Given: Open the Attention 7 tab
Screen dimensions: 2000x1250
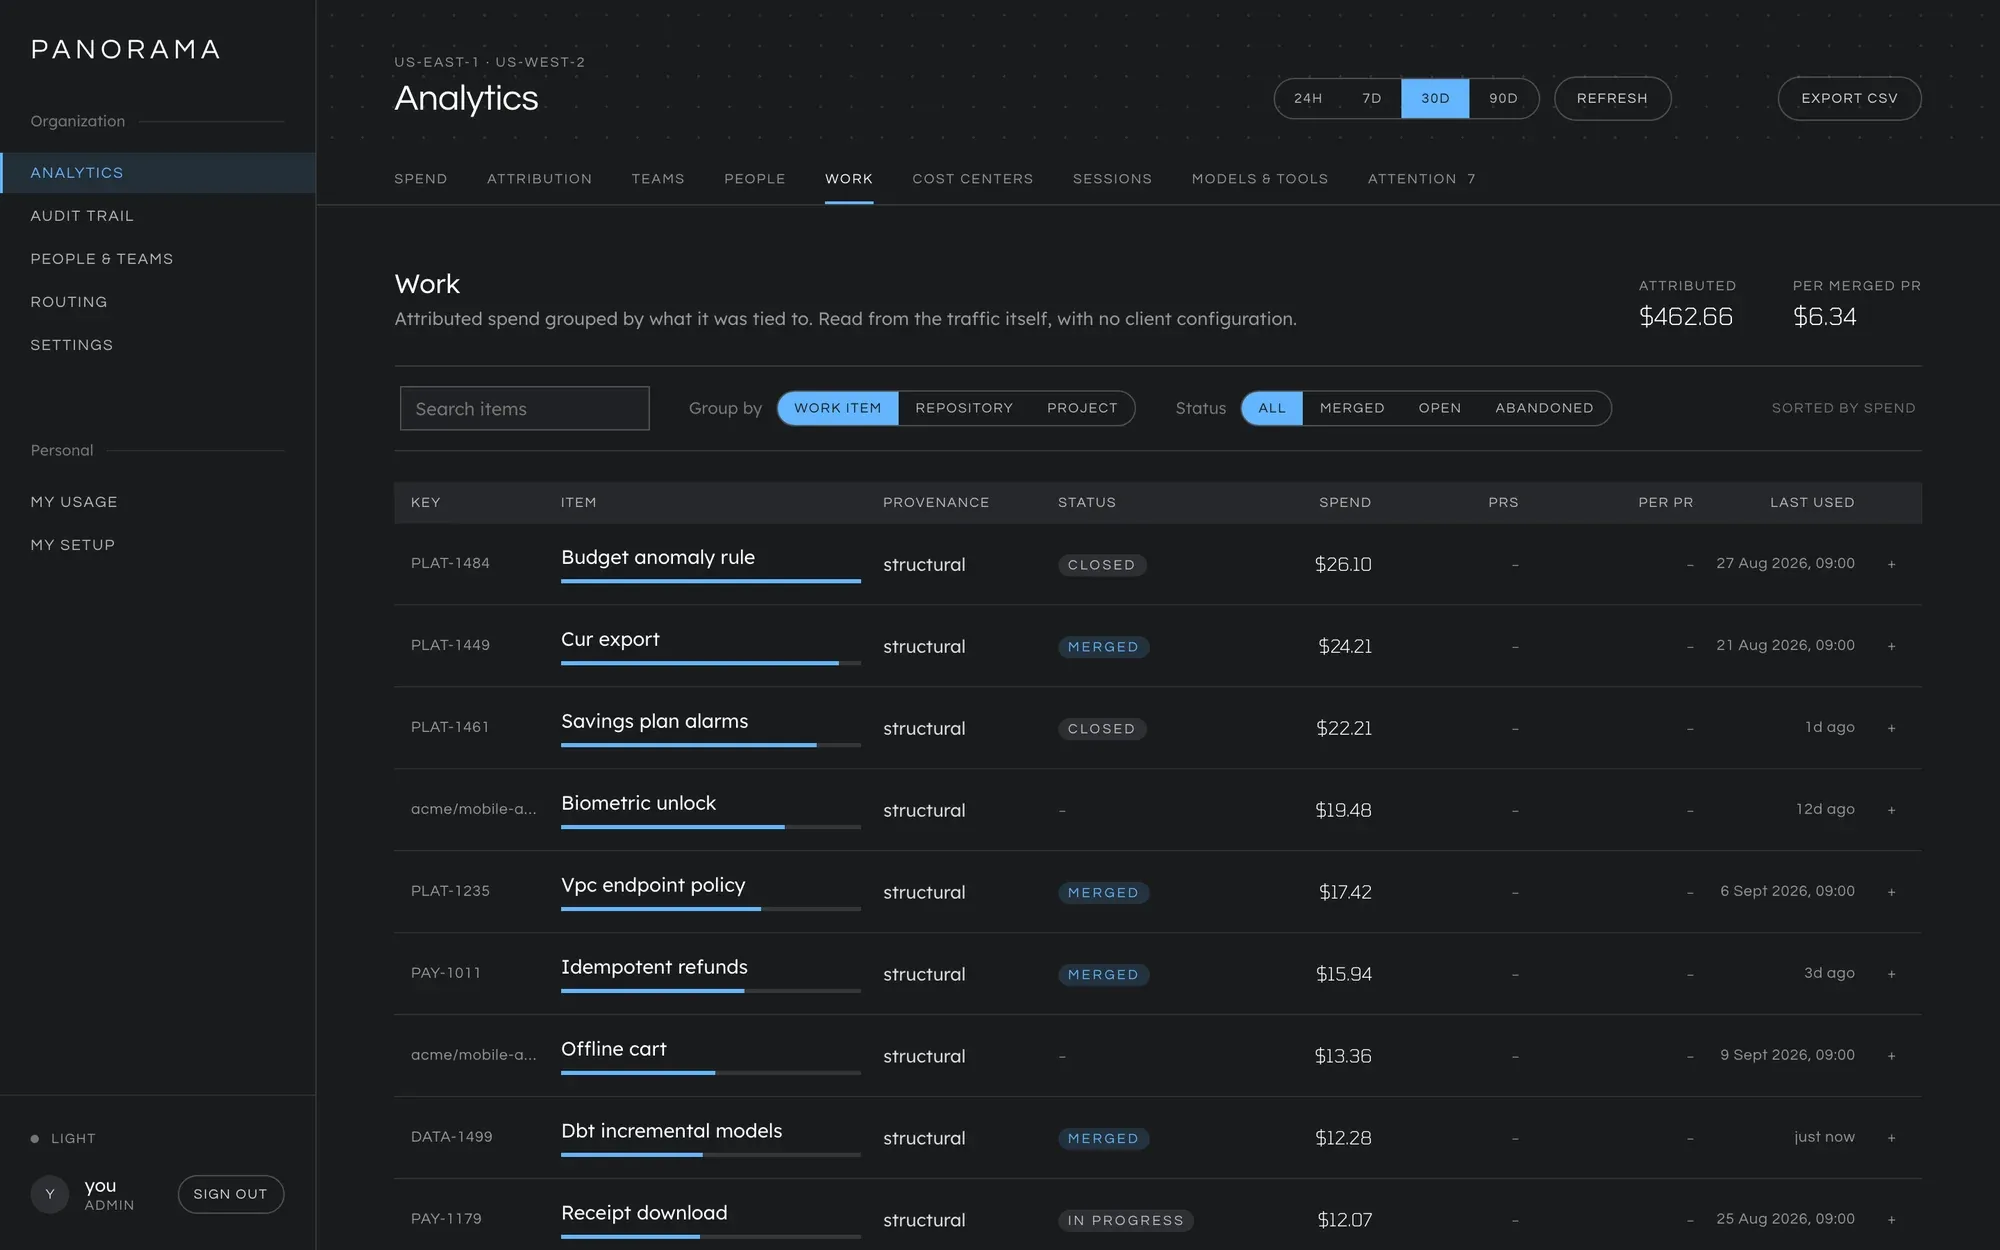Looking at the screenshot, I should coord(1422,179).
